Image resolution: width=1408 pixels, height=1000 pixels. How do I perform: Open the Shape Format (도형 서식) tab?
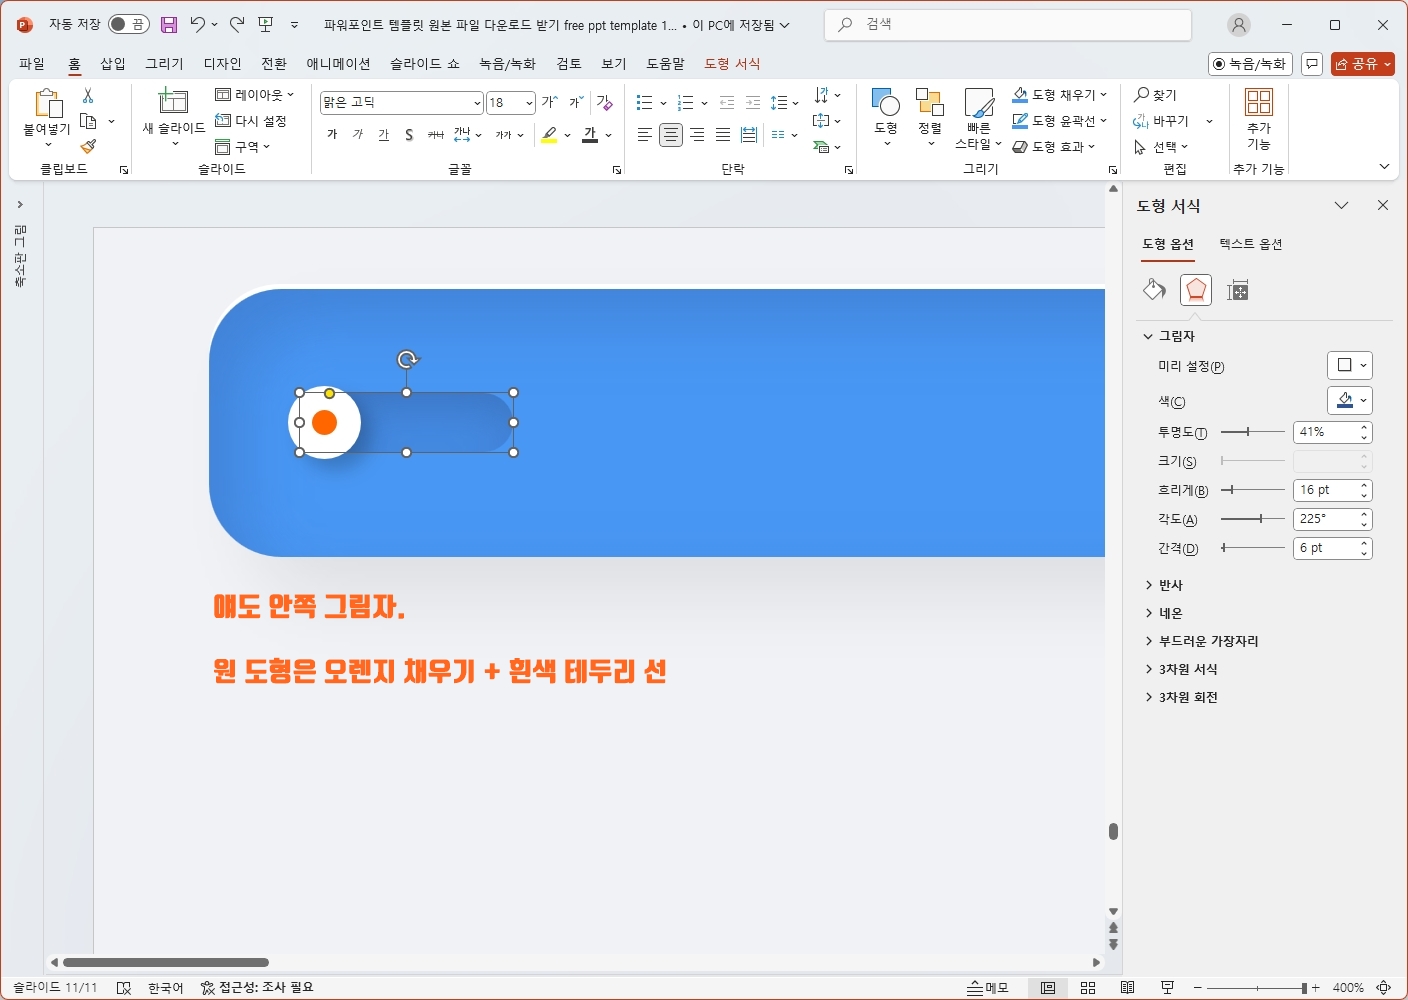[732, 64]
